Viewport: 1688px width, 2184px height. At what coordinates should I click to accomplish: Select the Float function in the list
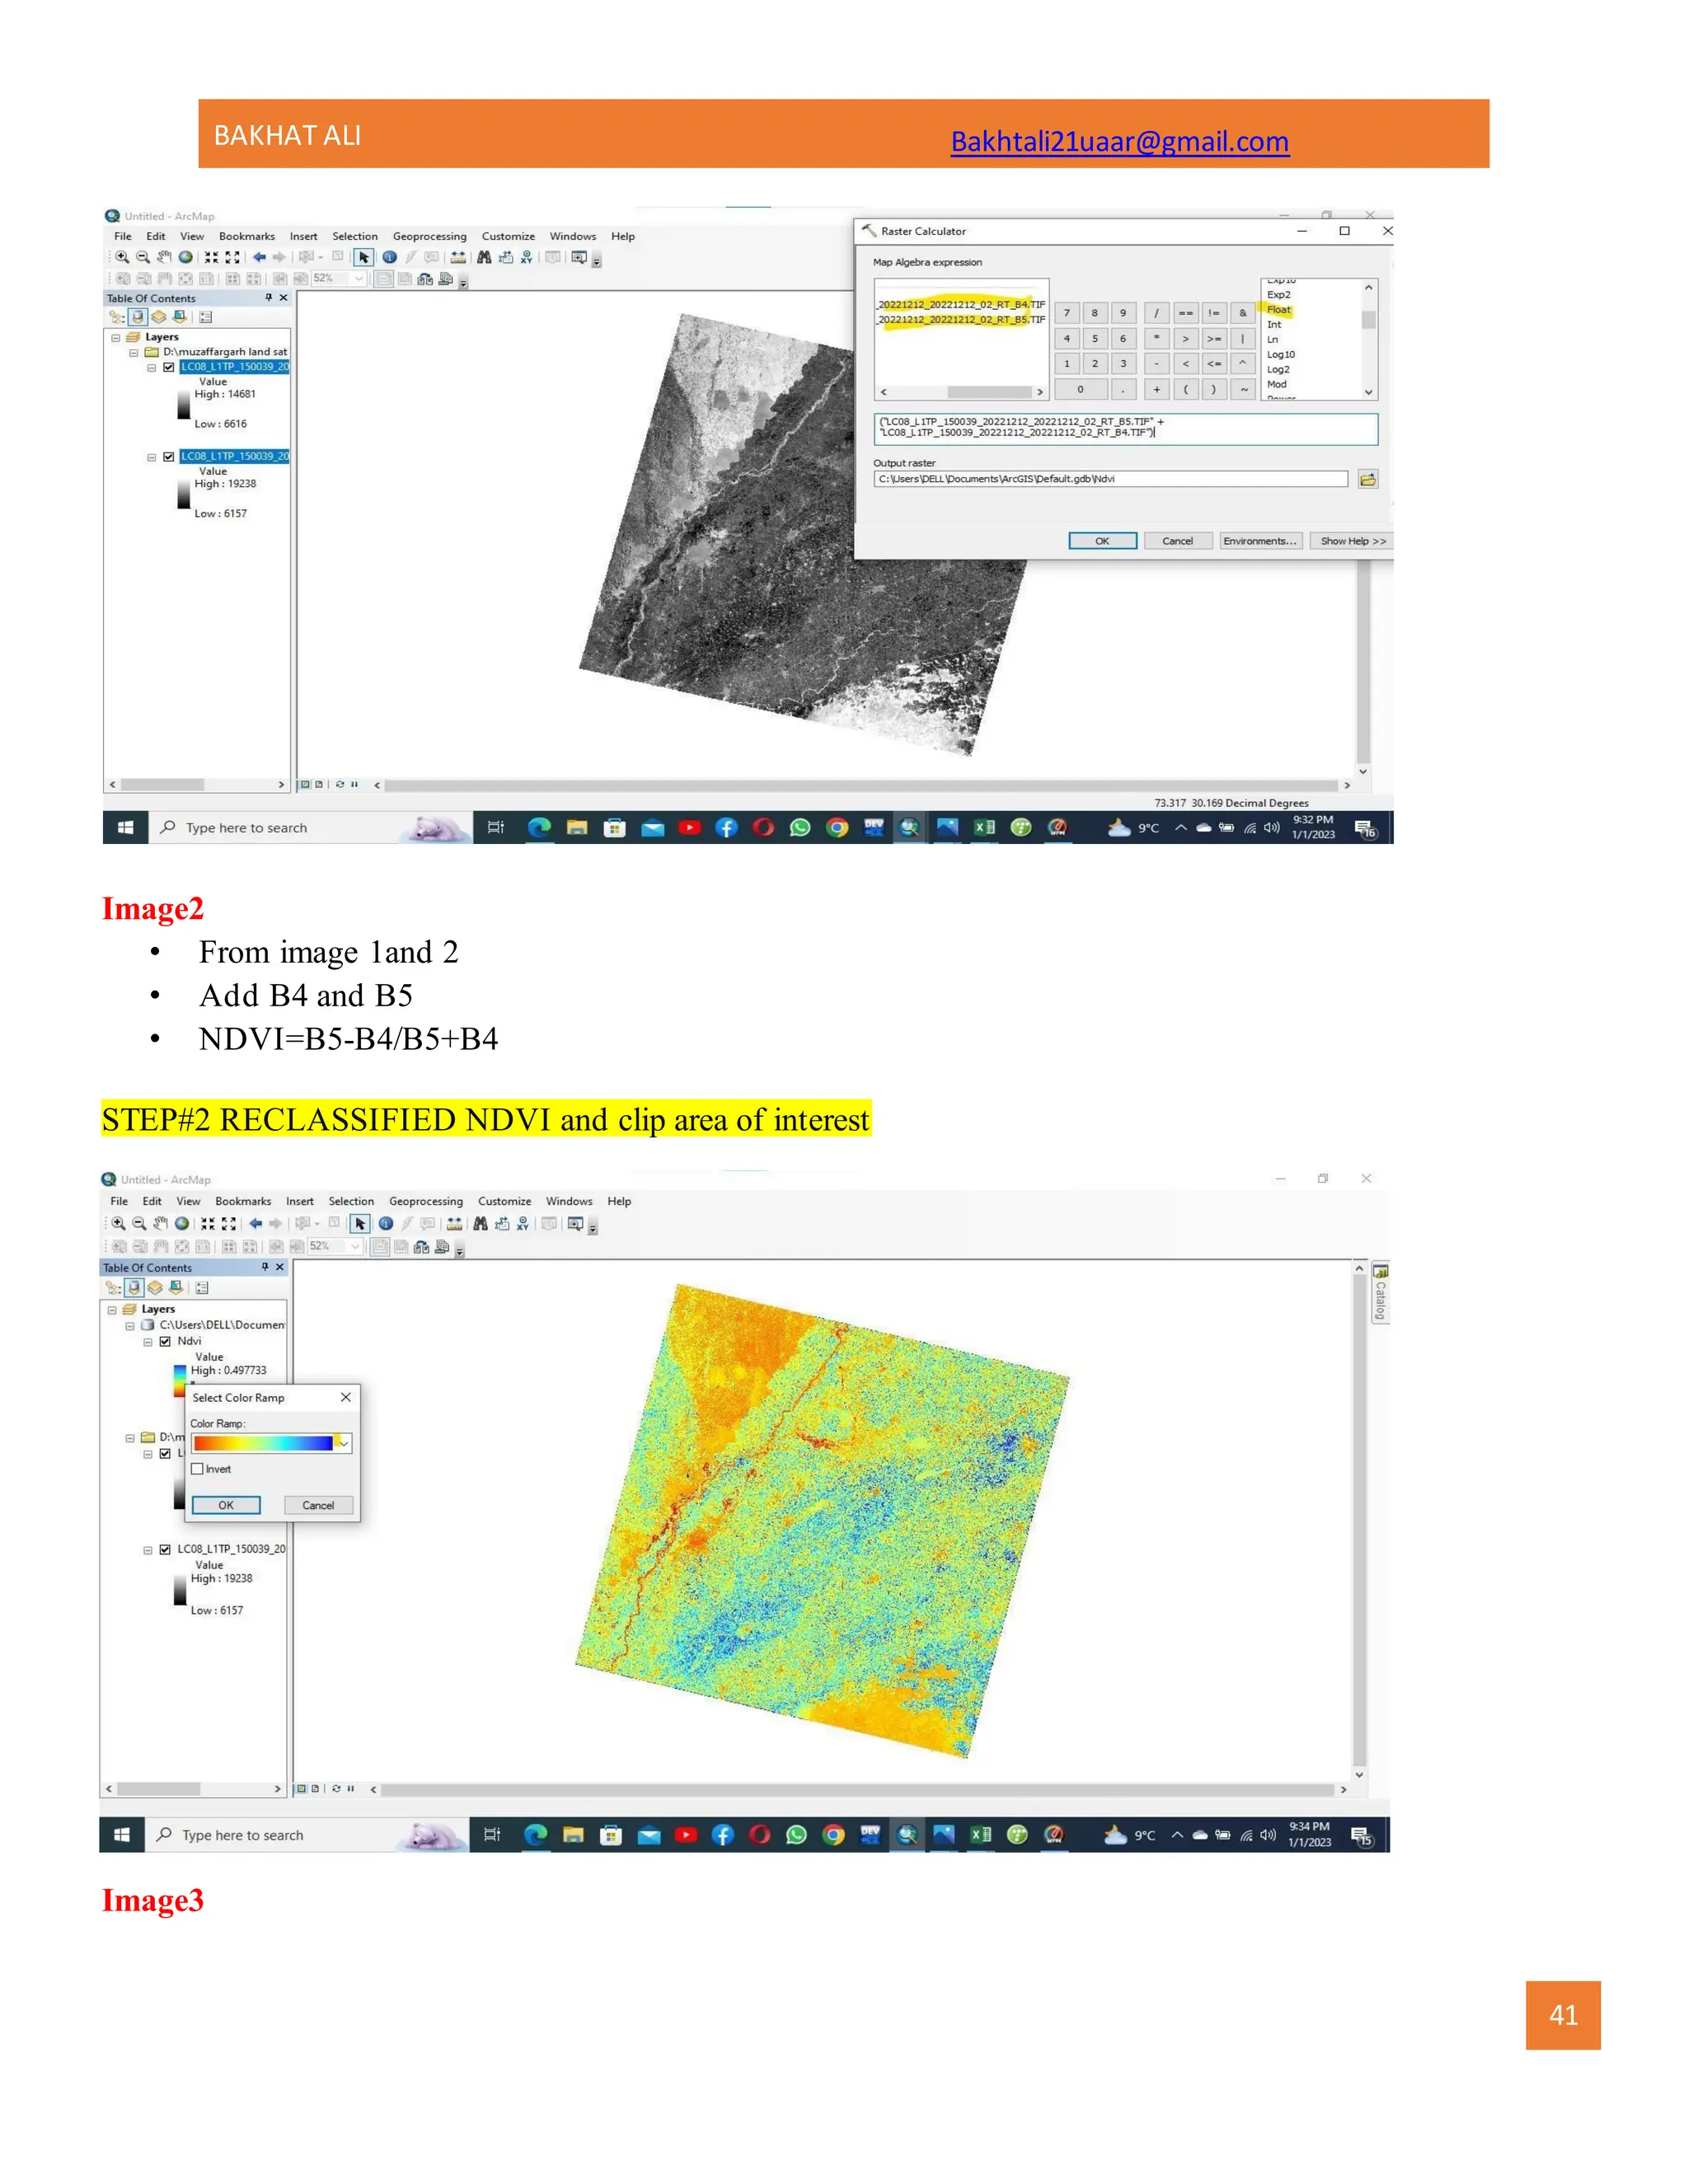coord(1279,310)
